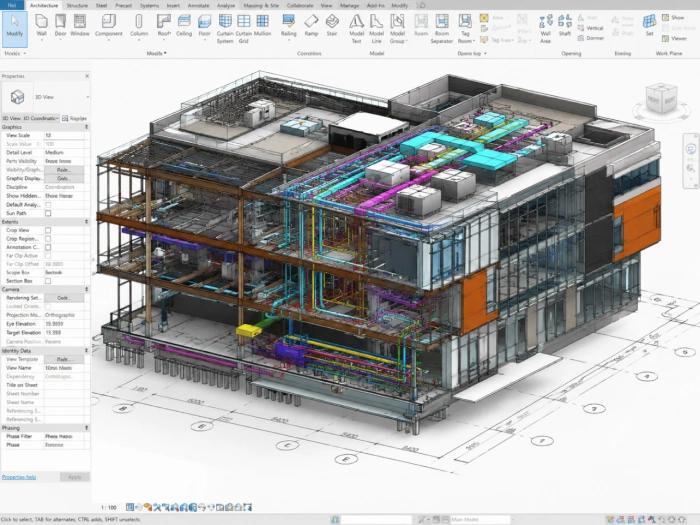Screen dimensions: 700x525
Task: Activate the Curtain Grid tool
Action: tap(244, 29)
